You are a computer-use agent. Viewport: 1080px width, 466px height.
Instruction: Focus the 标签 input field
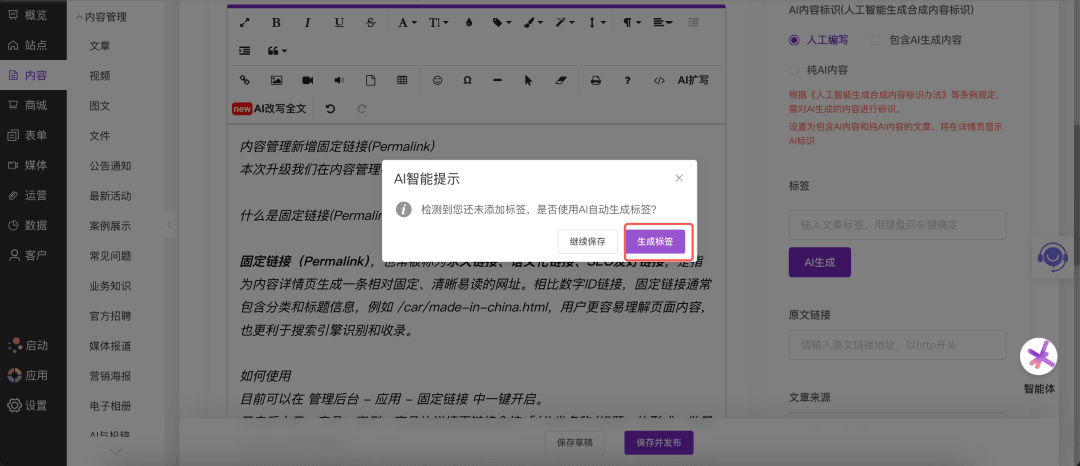[x=897, y=225]
